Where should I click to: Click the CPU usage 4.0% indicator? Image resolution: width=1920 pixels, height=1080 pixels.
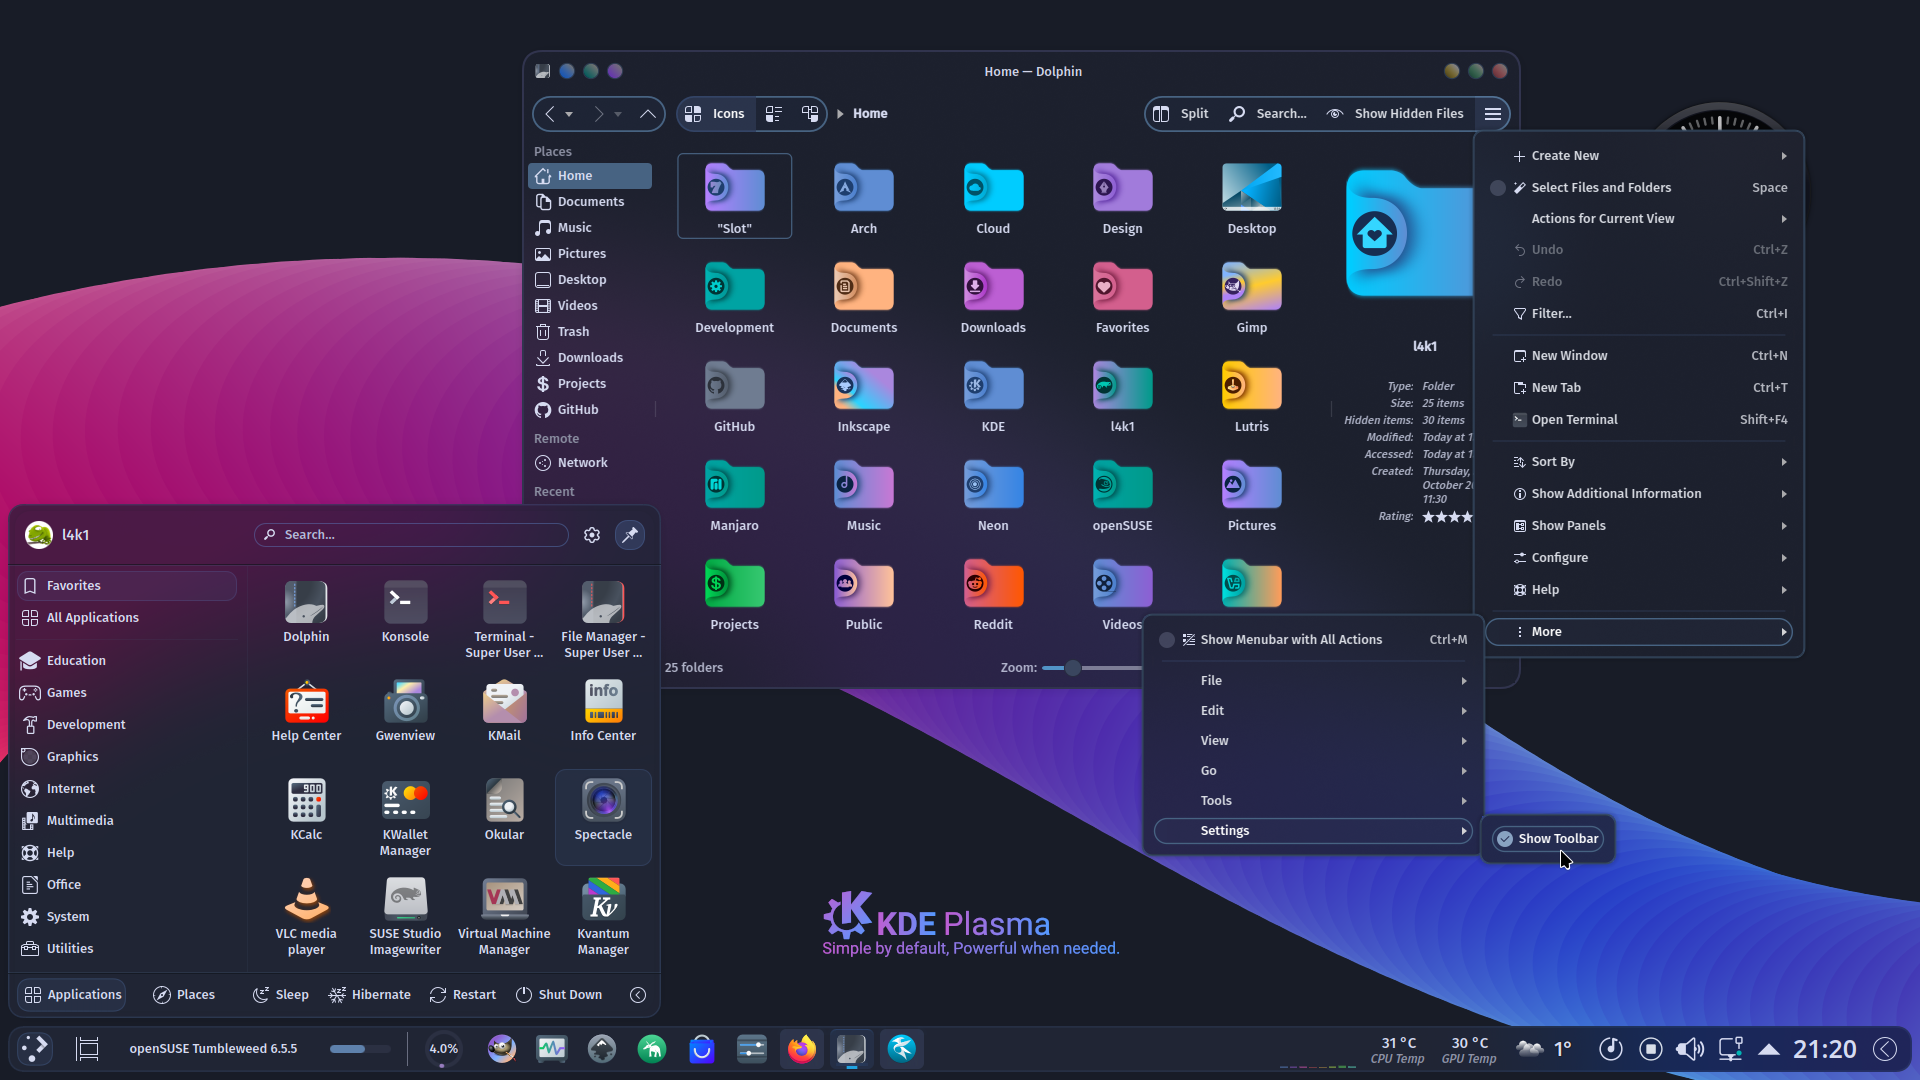443,1049
